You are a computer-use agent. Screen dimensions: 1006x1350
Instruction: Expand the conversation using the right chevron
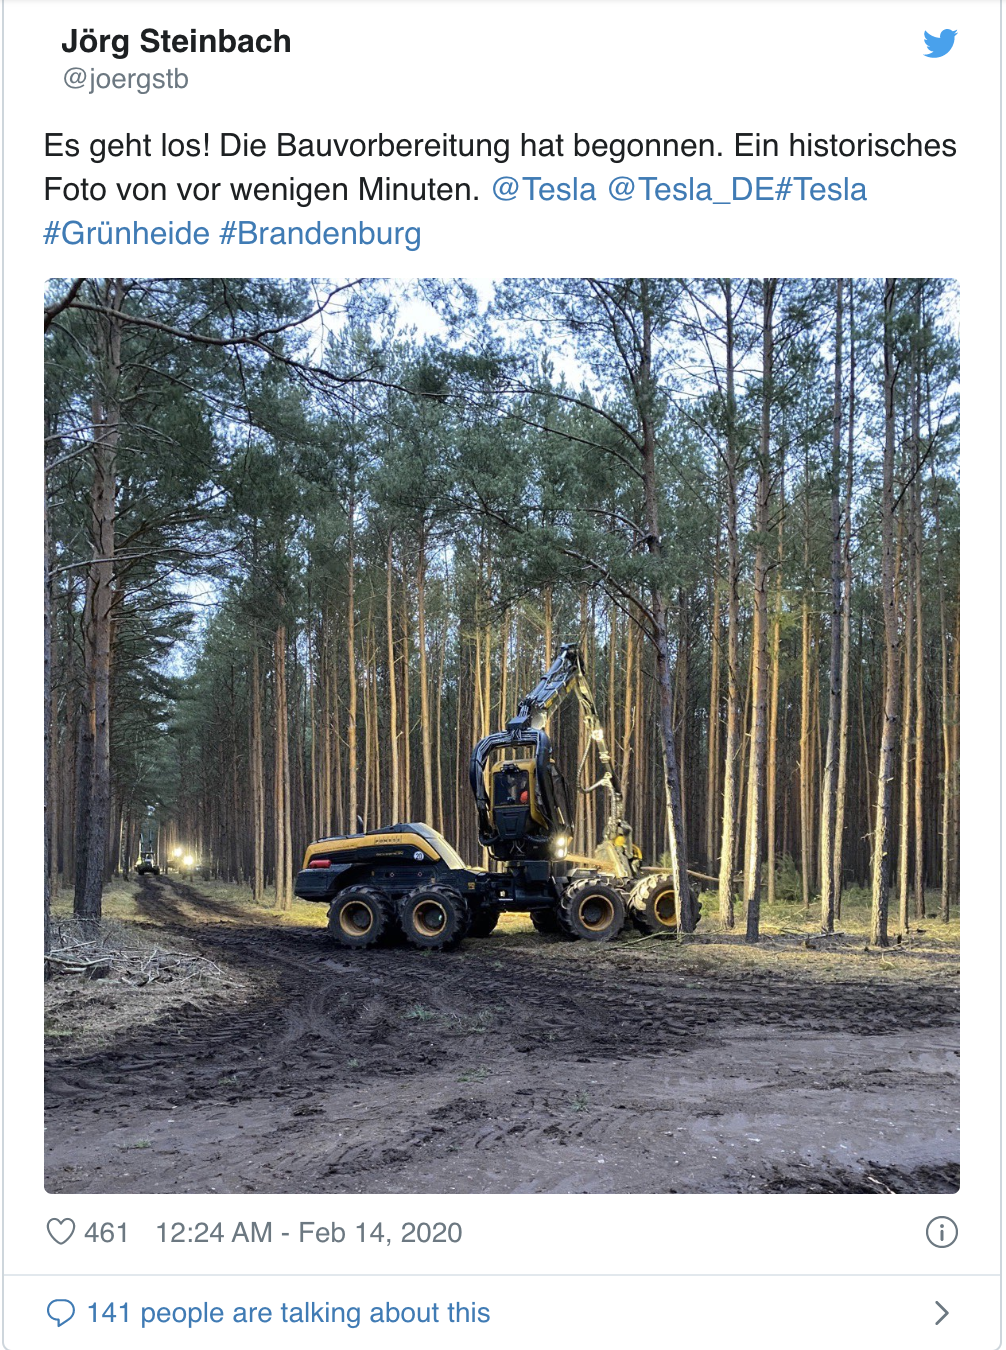[941, 1313]
